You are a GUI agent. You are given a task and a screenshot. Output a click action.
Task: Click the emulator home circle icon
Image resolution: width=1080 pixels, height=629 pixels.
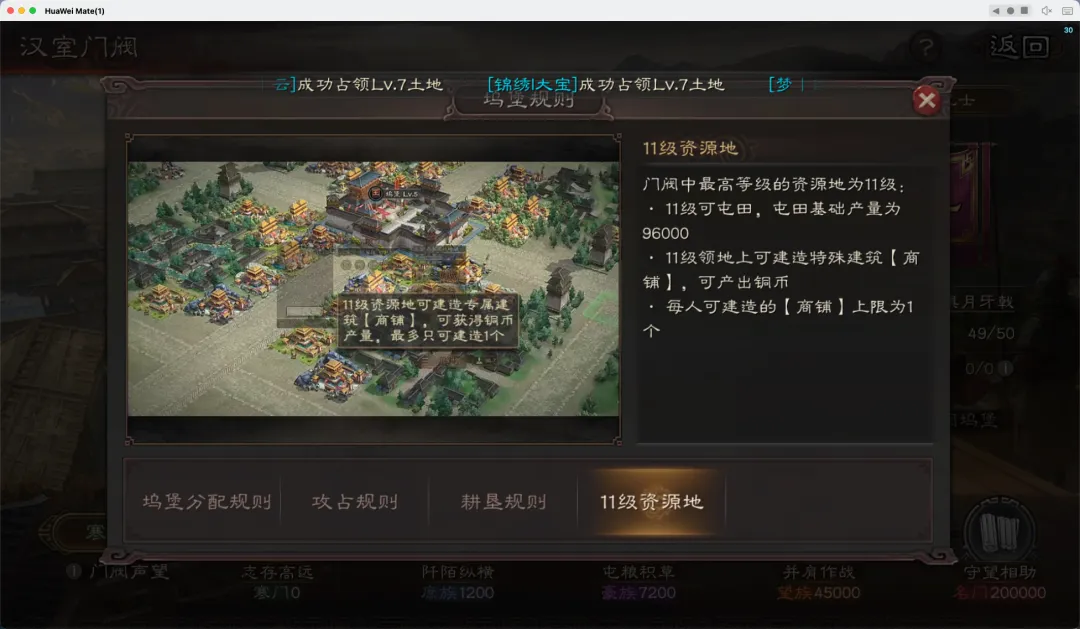click(x=1010, y=10)
